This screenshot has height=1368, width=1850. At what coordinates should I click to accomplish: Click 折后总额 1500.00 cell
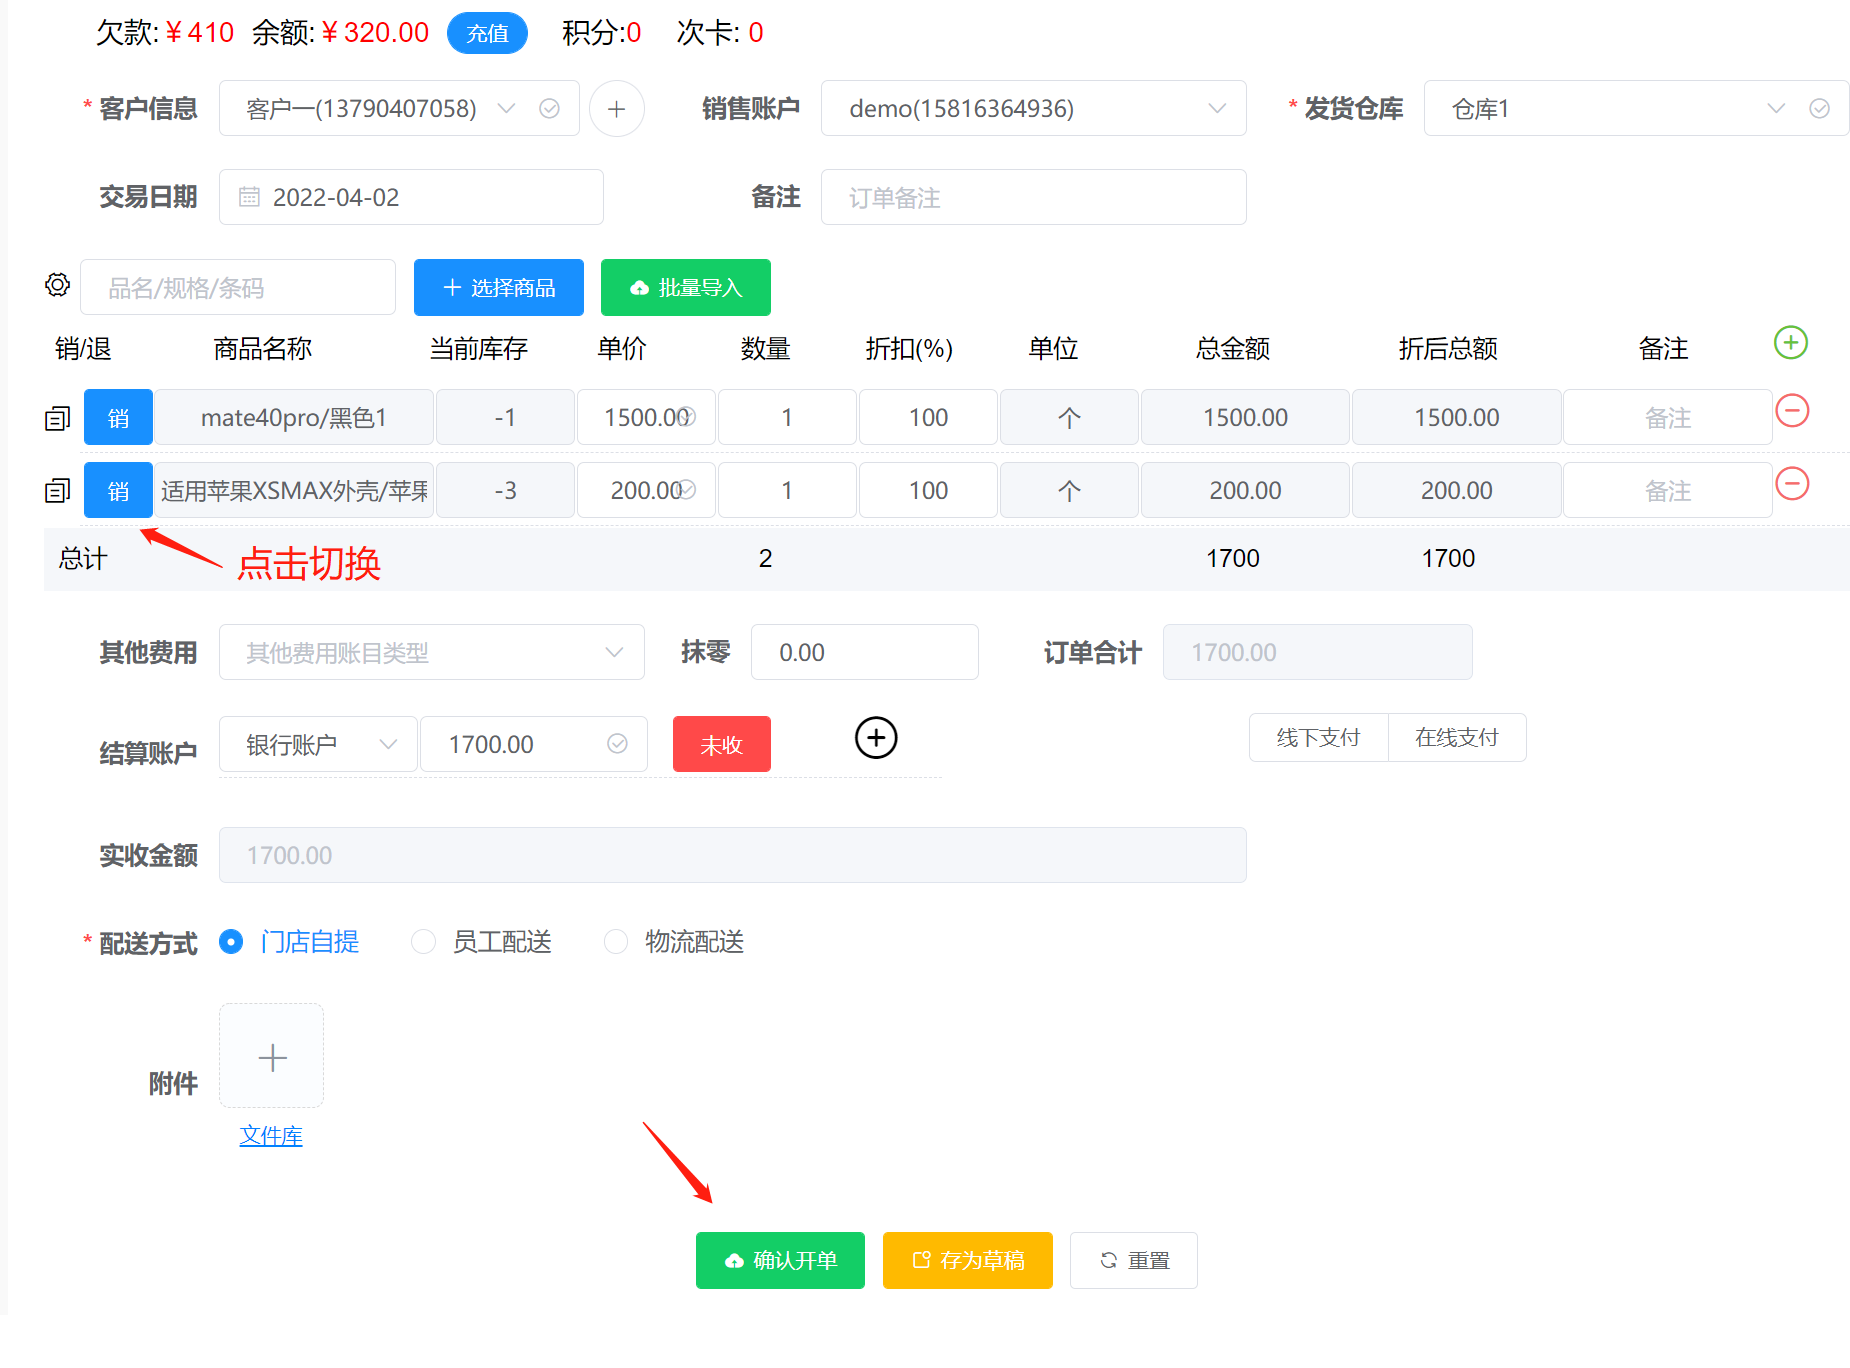(1457, 417)
